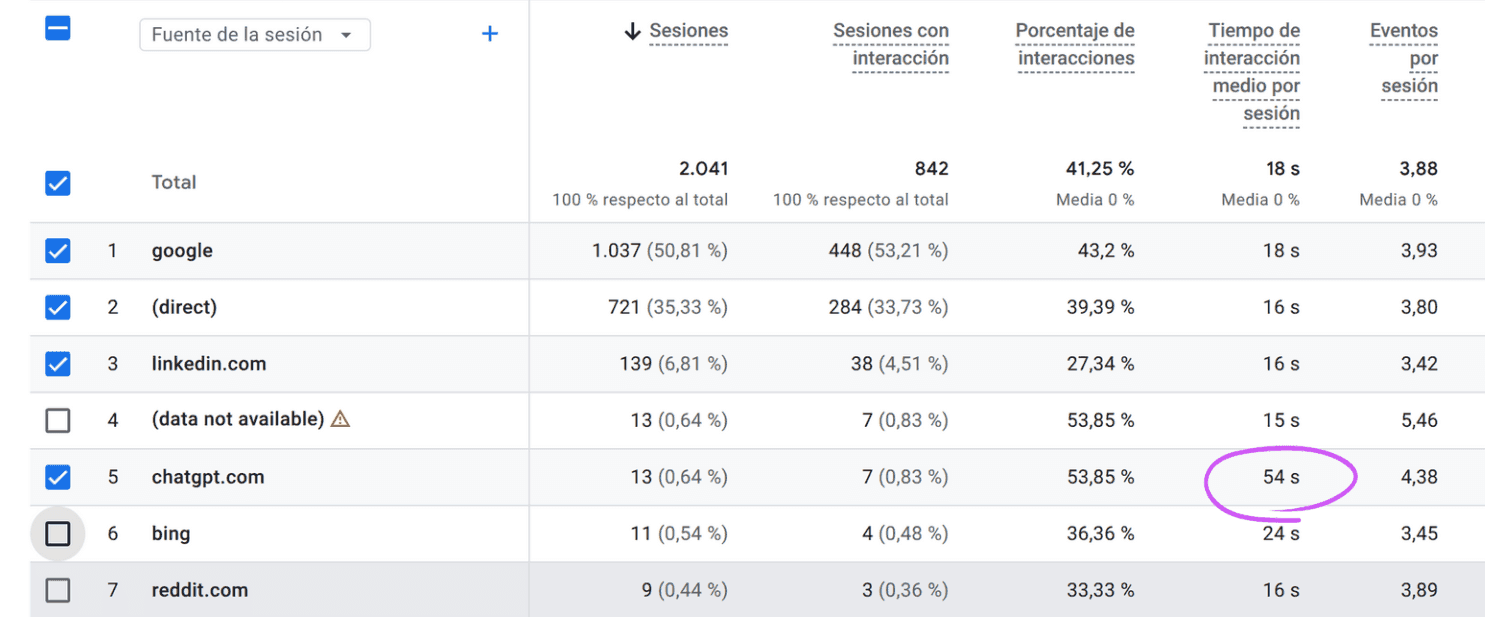
Task: Select the google source row label
Action: (x=182, y=250)
